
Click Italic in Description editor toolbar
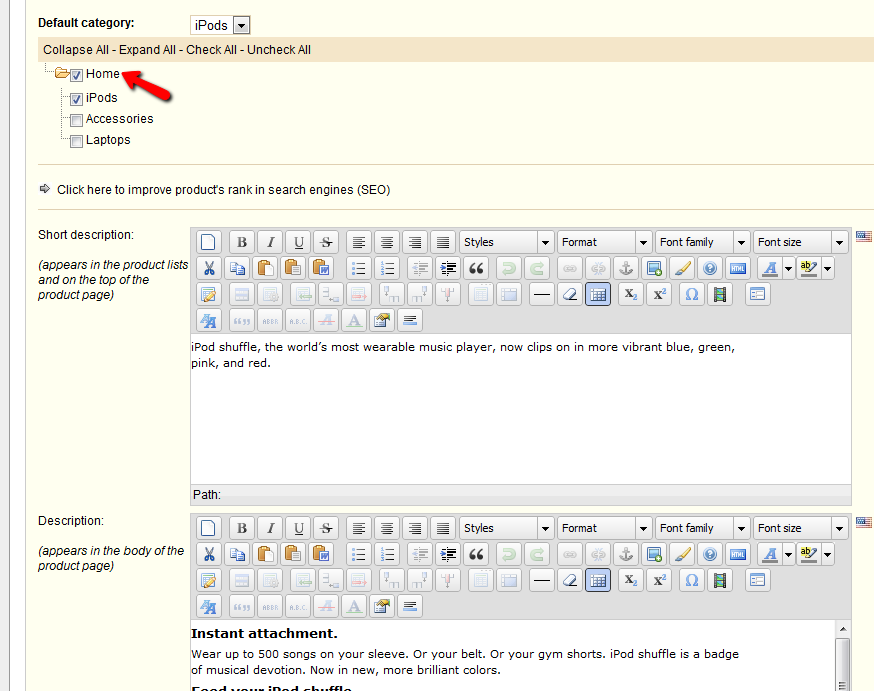[270, 528]
